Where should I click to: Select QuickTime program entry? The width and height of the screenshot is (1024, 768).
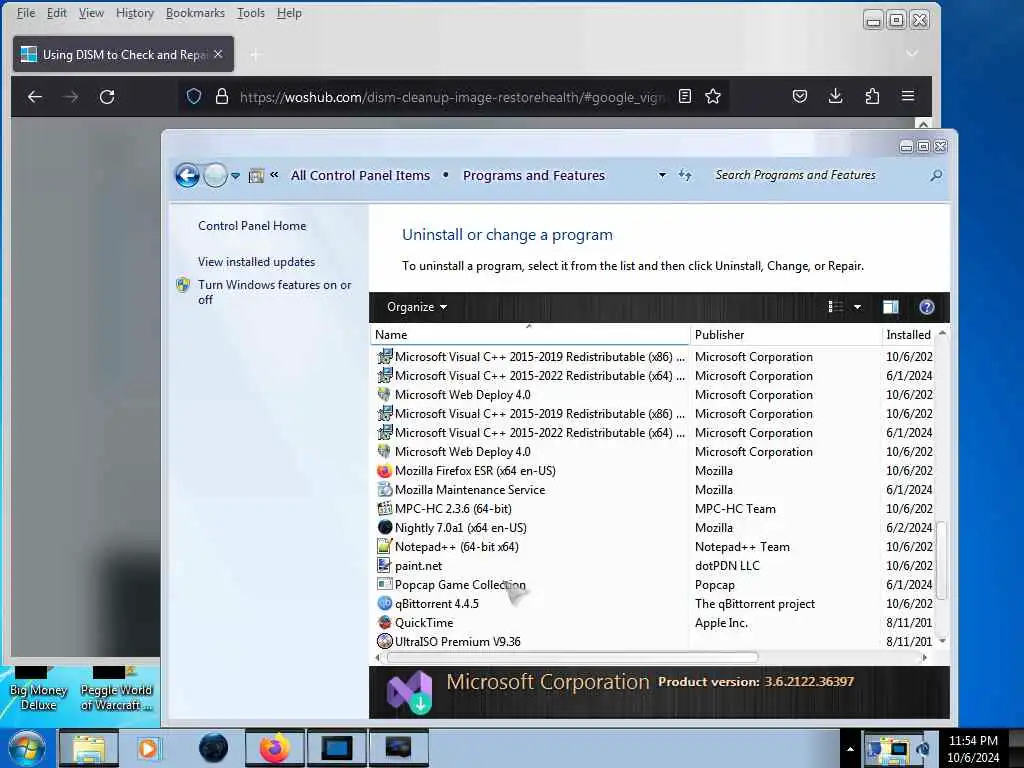point(424,622)
